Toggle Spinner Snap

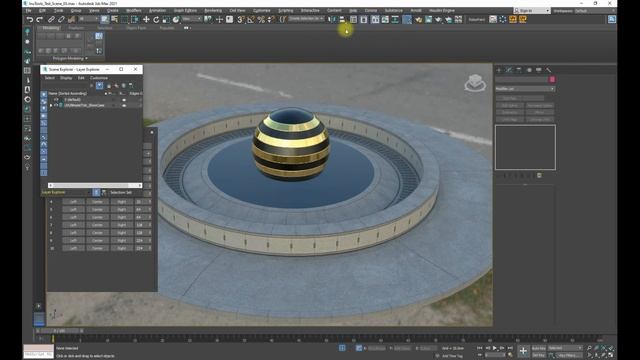pyautogui.click(x=271, y=19)
